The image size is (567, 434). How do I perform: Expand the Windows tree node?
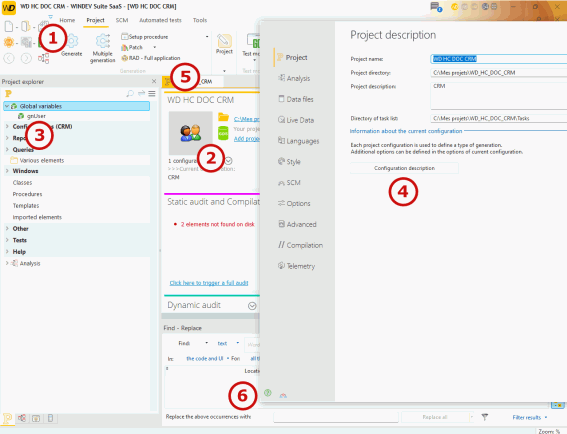click(7, 171)
